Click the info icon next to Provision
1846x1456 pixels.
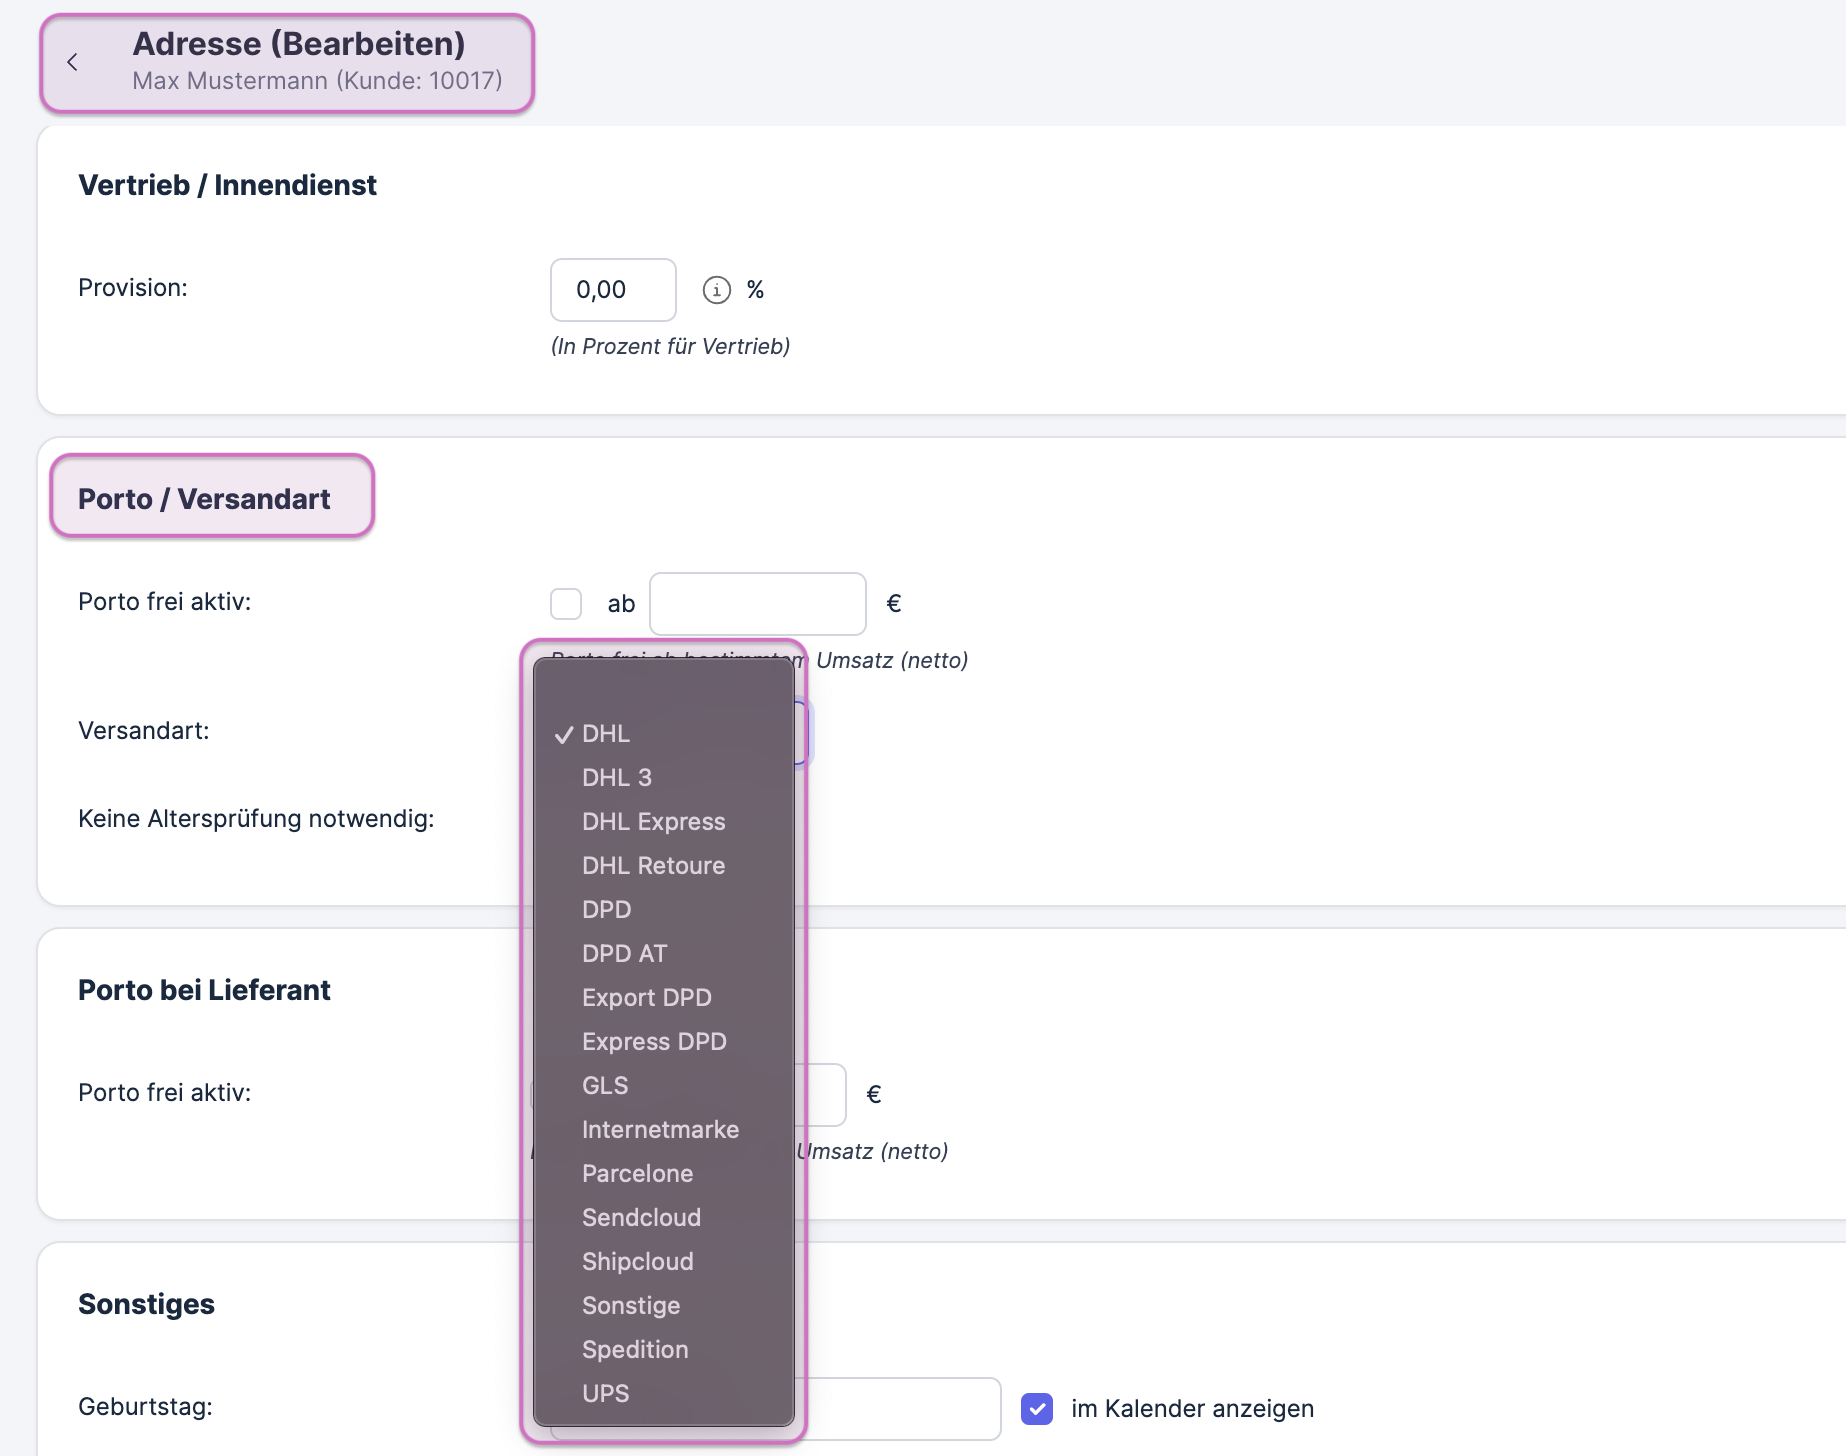tap(716, 290)
